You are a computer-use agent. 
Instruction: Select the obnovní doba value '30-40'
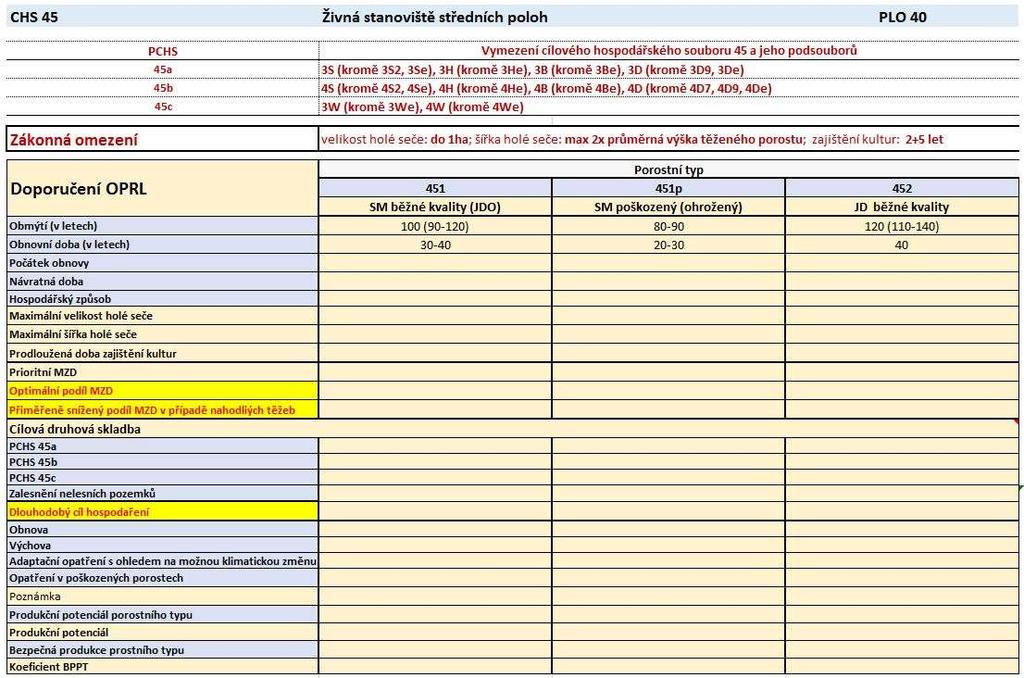click(435, 245)
